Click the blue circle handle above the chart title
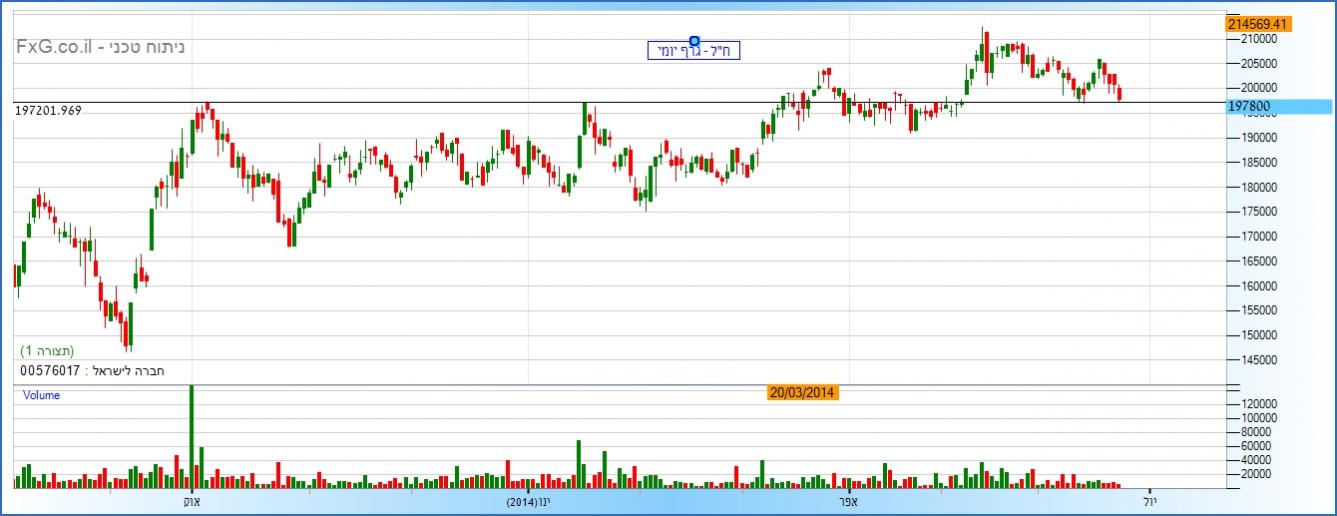The image size is (1337, 516). tap(694, 40)
